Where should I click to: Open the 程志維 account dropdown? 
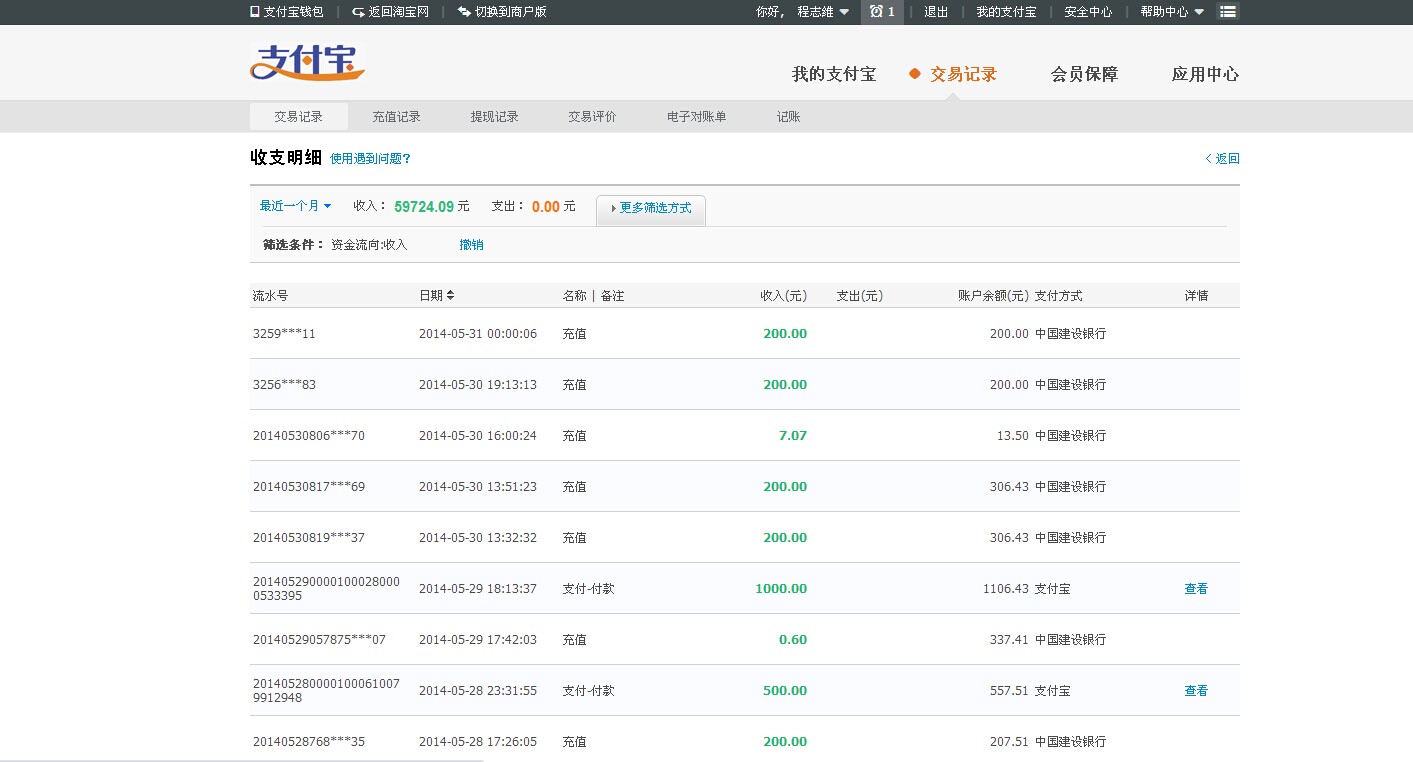(x=823, y=12)
